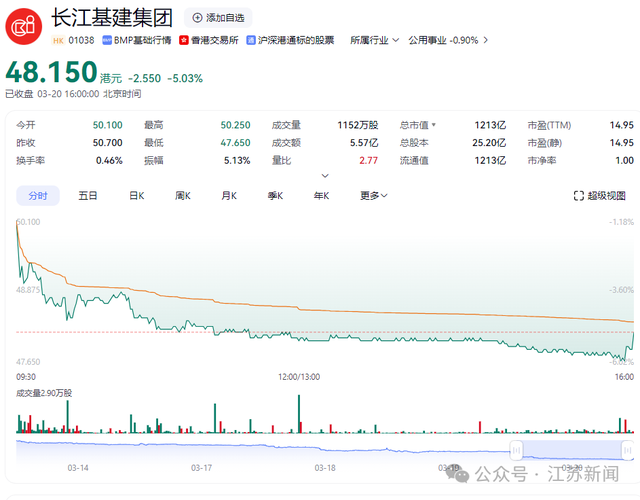Add stock via 添加自选 button
Image resolution: width=640 pixels, height=500 pixels.
pos(218,18)
